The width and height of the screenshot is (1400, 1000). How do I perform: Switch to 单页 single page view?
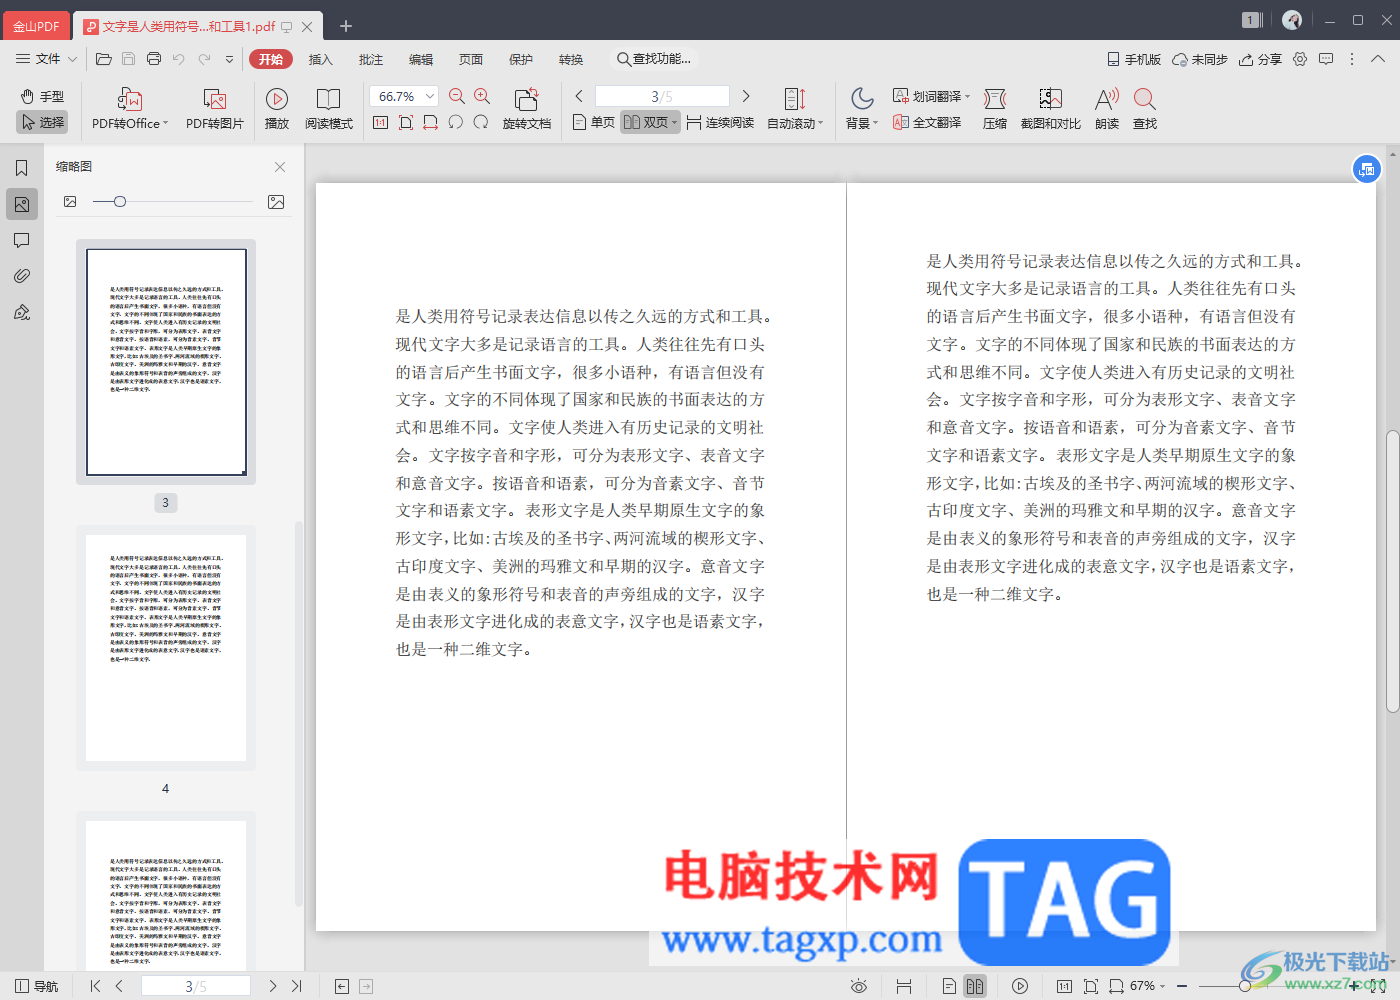[594, 122]
